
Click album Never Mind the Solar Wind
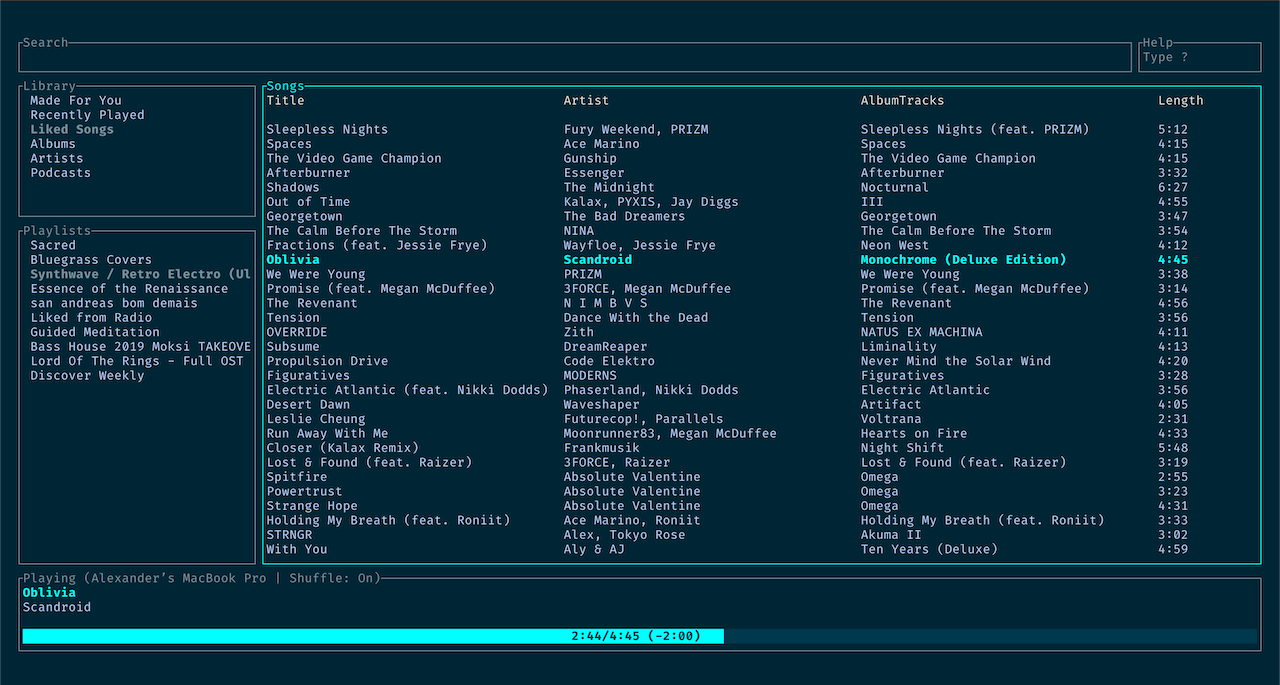tap(956, 361)
